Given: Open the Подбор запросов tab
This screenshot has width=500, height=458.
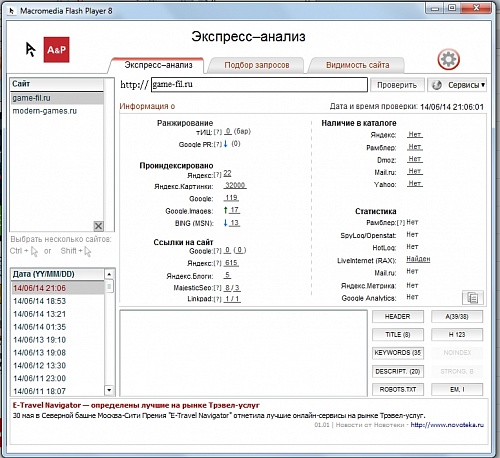Looking at the screenshot, I should tap(257, 65).
